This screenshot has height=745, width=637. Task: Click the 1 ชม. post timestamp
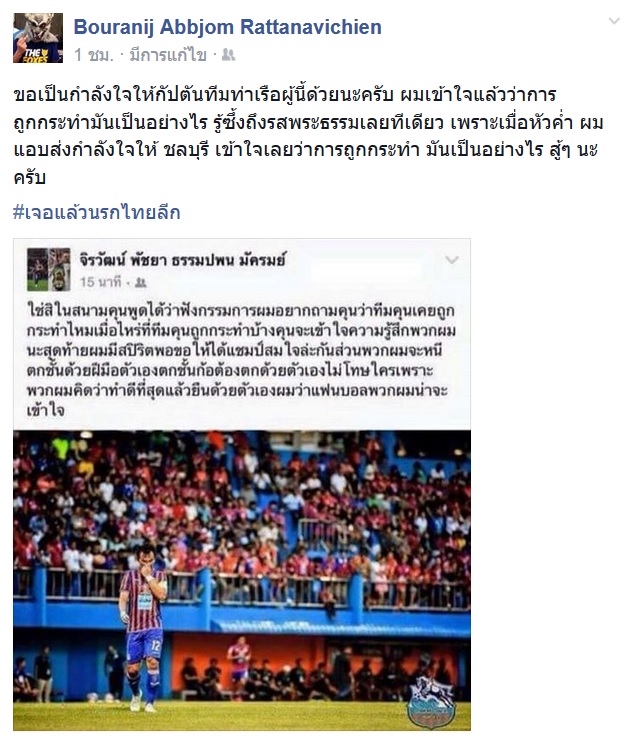click(x=94, y=55)
